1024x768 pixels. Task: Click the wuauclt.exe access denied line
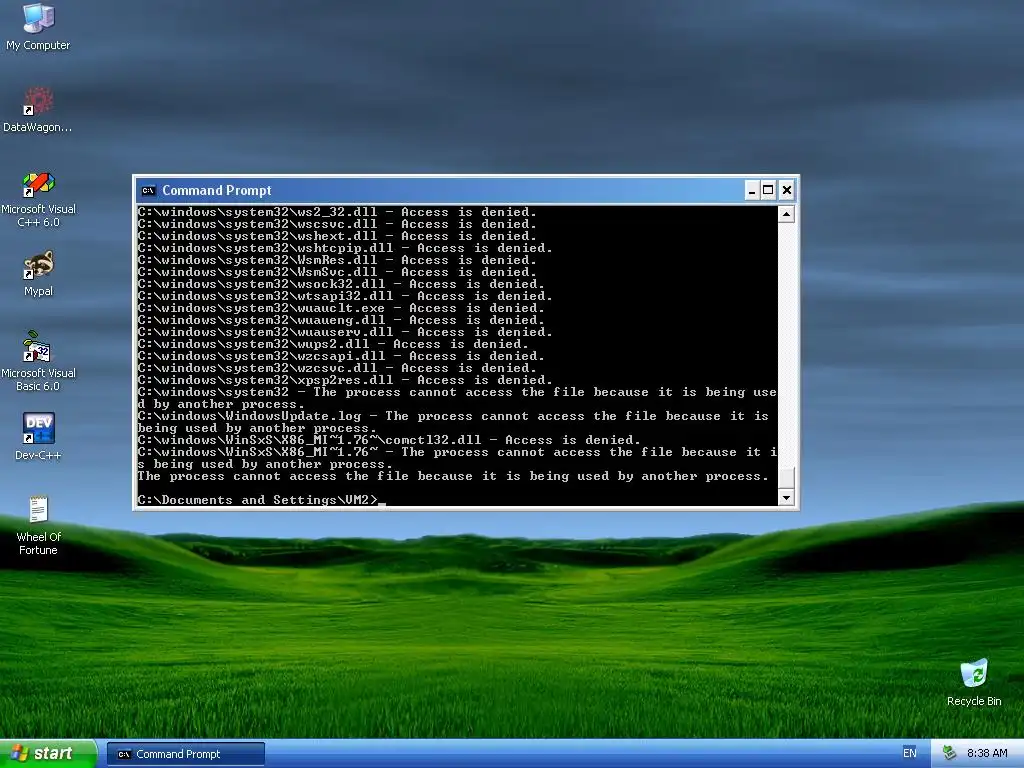coord(341,308)
